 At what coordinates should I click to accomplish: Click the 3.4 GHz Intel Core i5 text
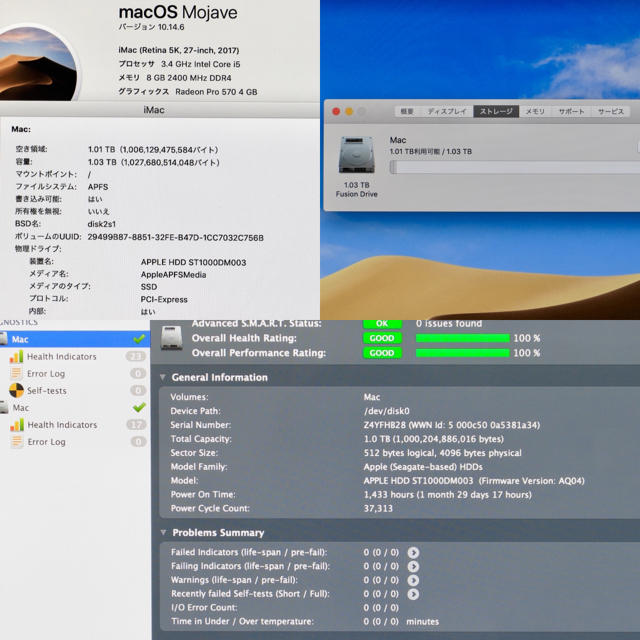[200, 64]
